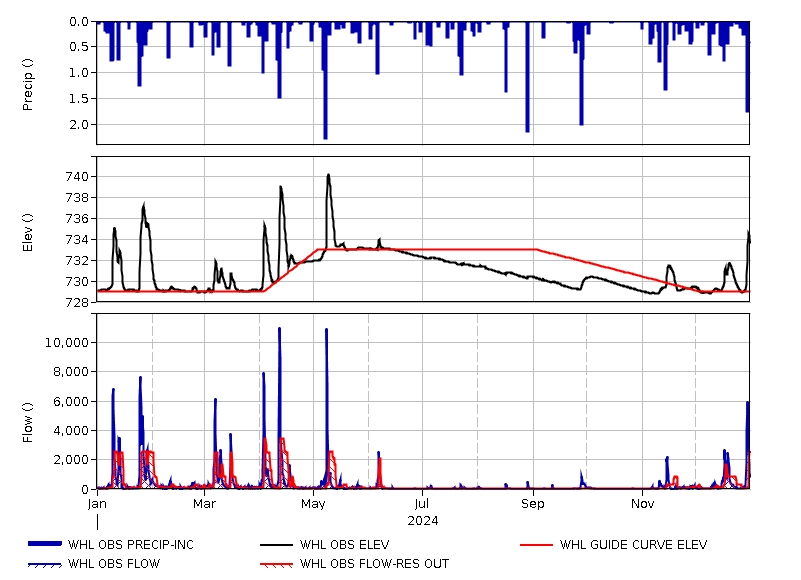Image resolution: width=801 pixels, height=580 pixels.
Task: Select the red line swatch for WHL GUIDE CURVE ELEV
Action: point(536,545)
